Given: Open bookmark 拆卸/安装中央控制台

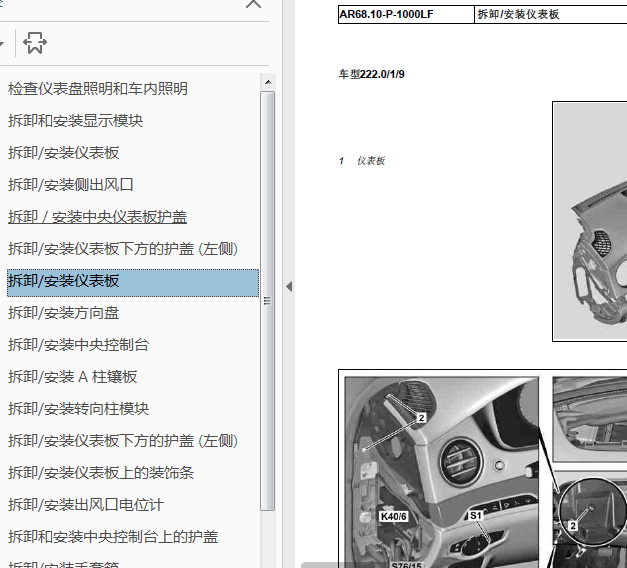Looking at the screenshot, I should tap(79, 344).
